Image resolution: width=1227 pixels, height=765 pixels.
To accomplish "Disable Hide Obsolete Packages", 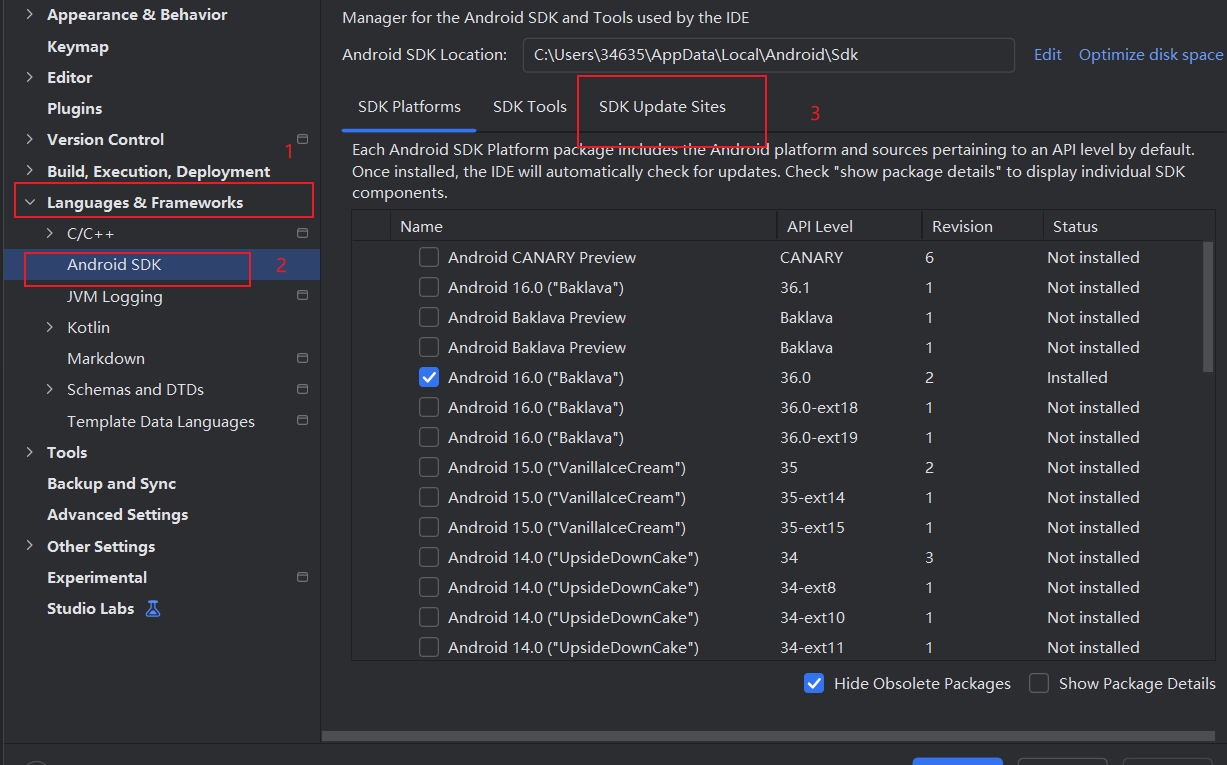I will click(814, 683).
